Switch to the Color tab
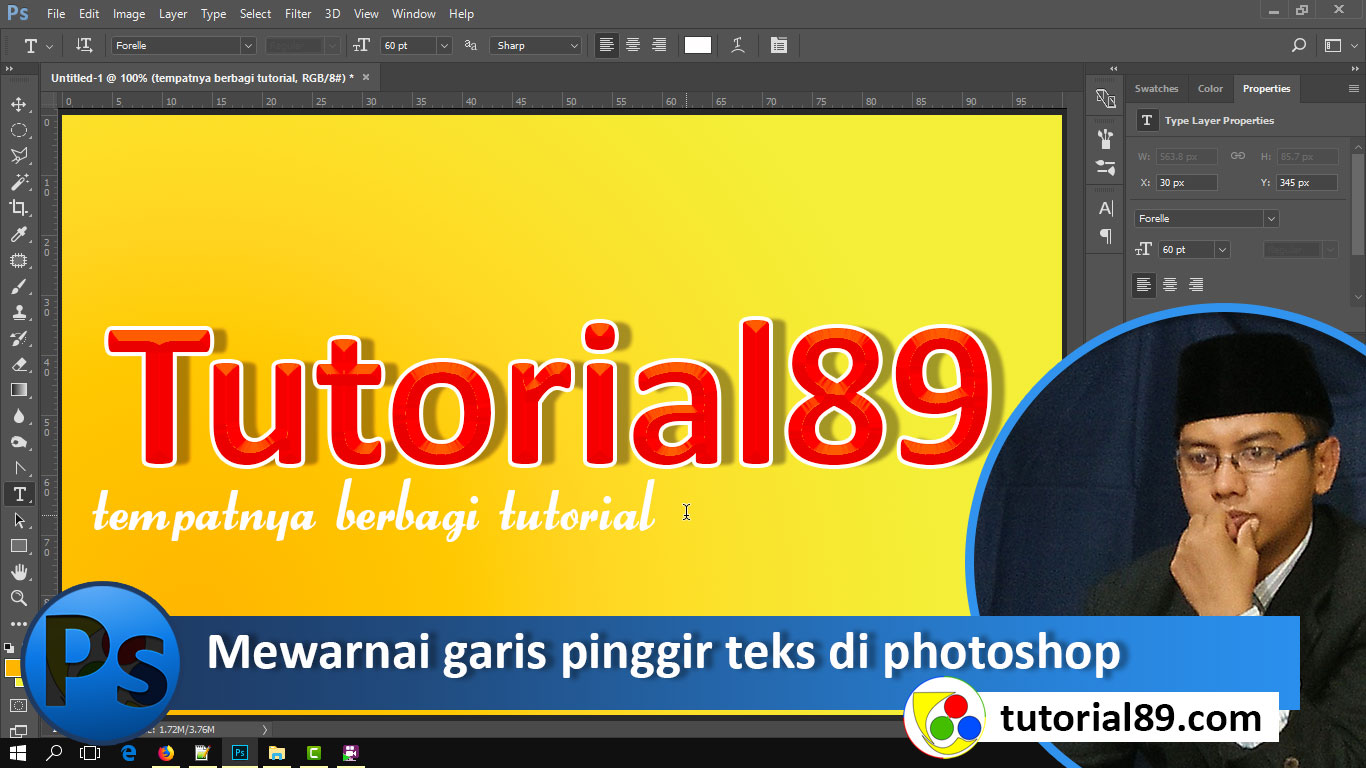 pos(1210,88)
